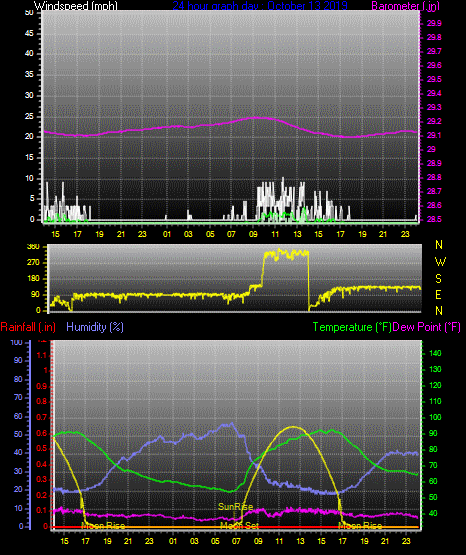Screen dimensions: 466x555
Task: Click the "11" hour label under temperature chart
Action: point(280,541)
